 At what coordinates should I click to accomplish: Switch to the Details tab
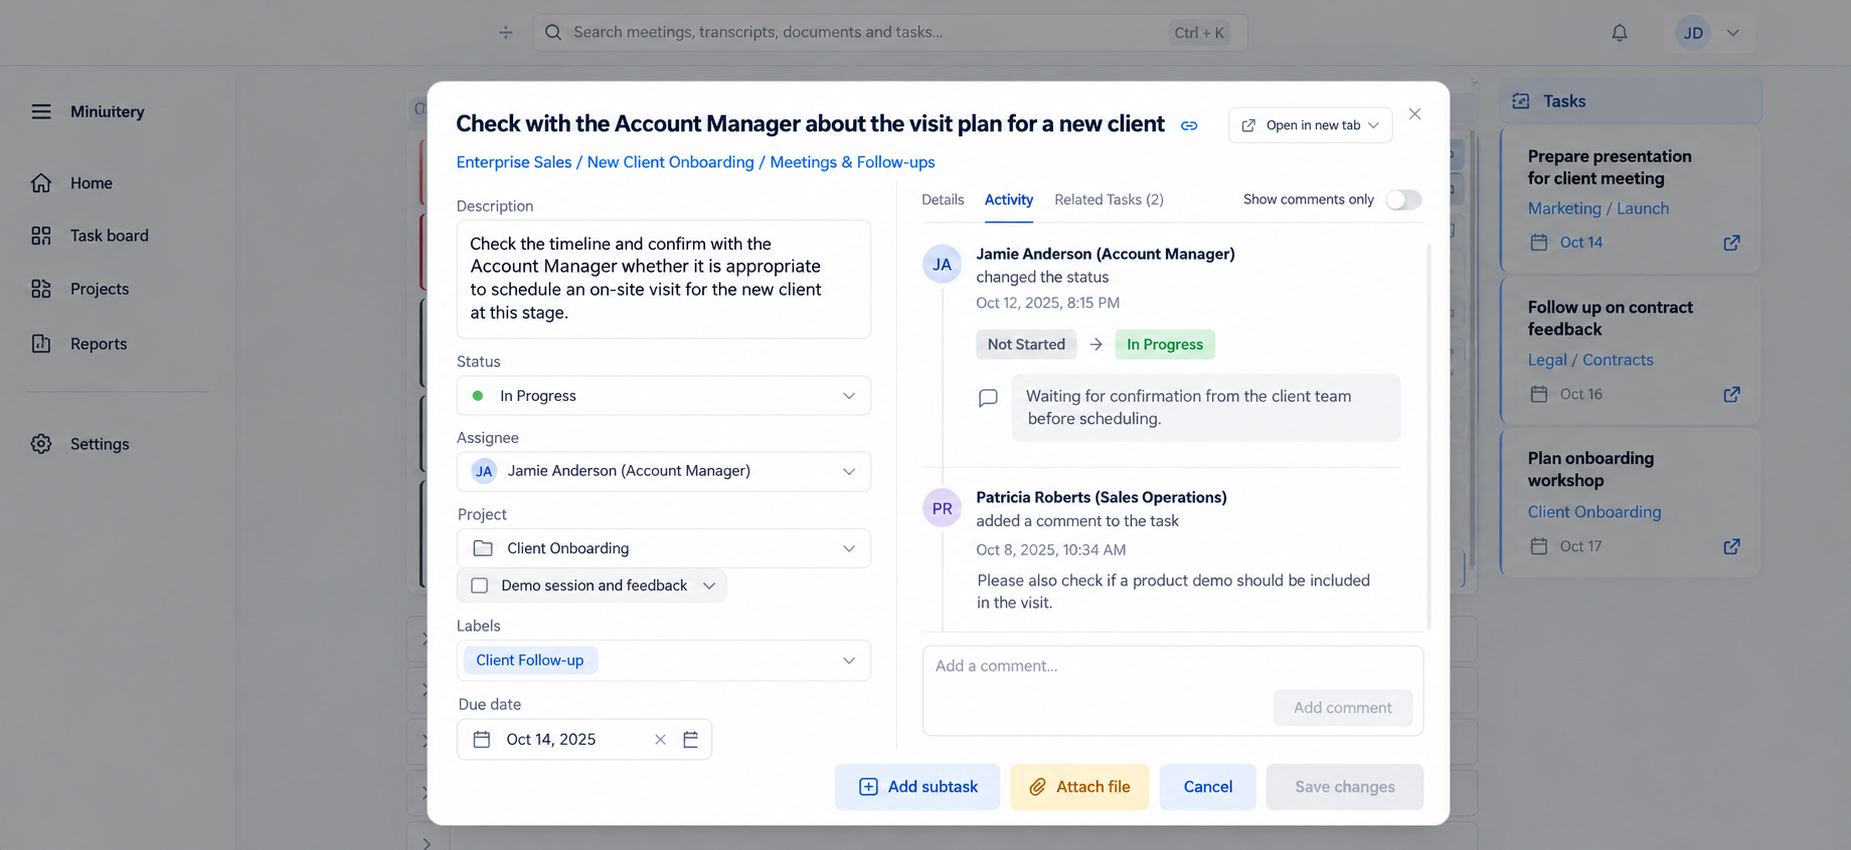click(942, 199)
